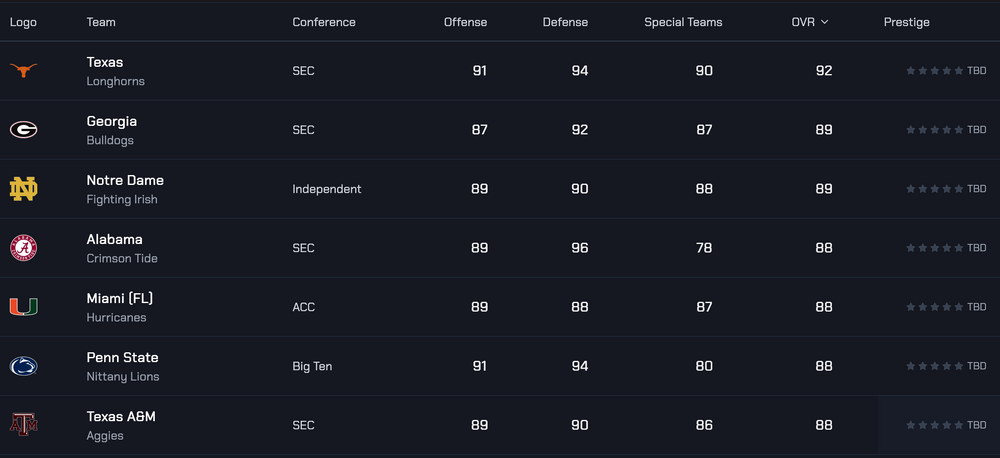Open the Notre Dame team link
Viewport: 1000px width, 458px height.
pyautogui.click(x=125, y=180)
